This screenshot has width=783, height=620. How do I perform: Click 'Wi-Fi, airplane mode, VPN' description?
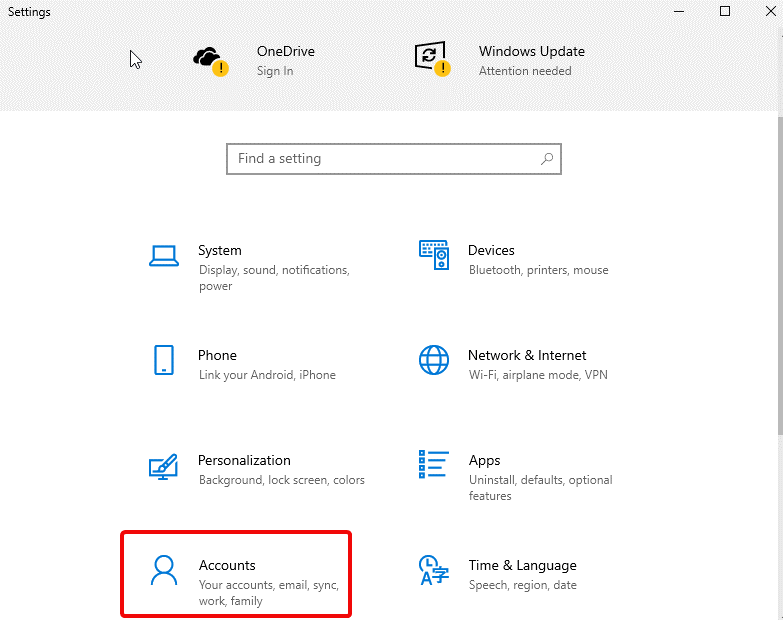[x=538, y=375]
